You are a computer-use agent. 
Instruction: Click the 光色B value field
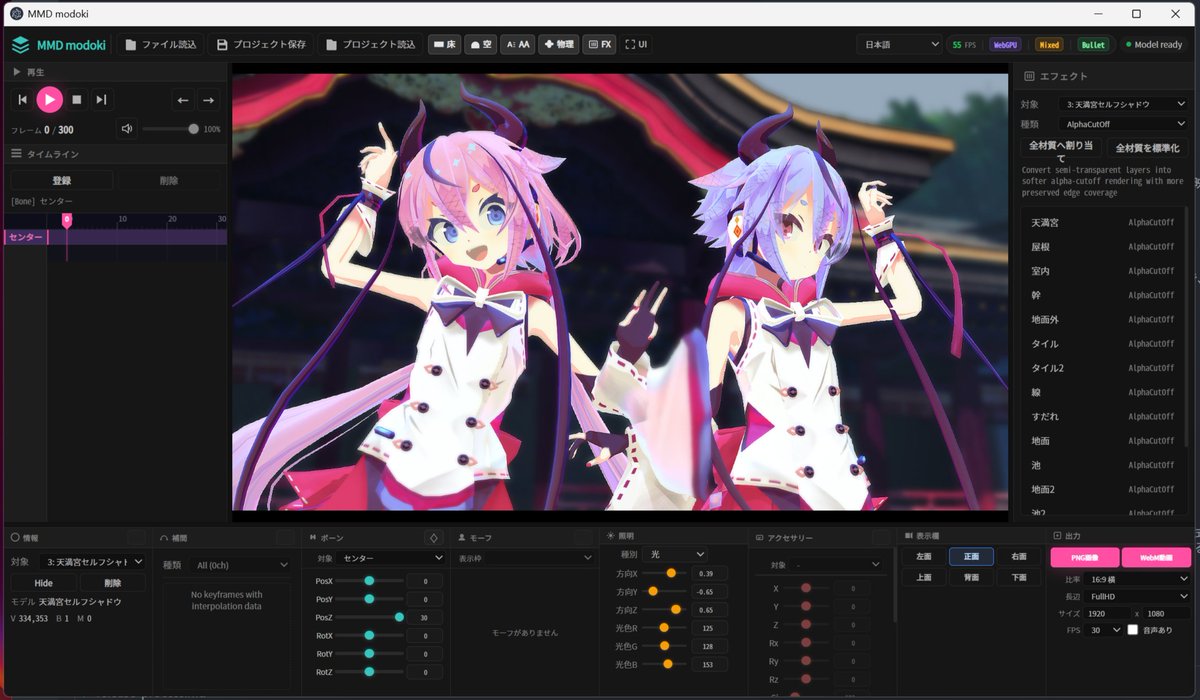click(x=709, y=664)
